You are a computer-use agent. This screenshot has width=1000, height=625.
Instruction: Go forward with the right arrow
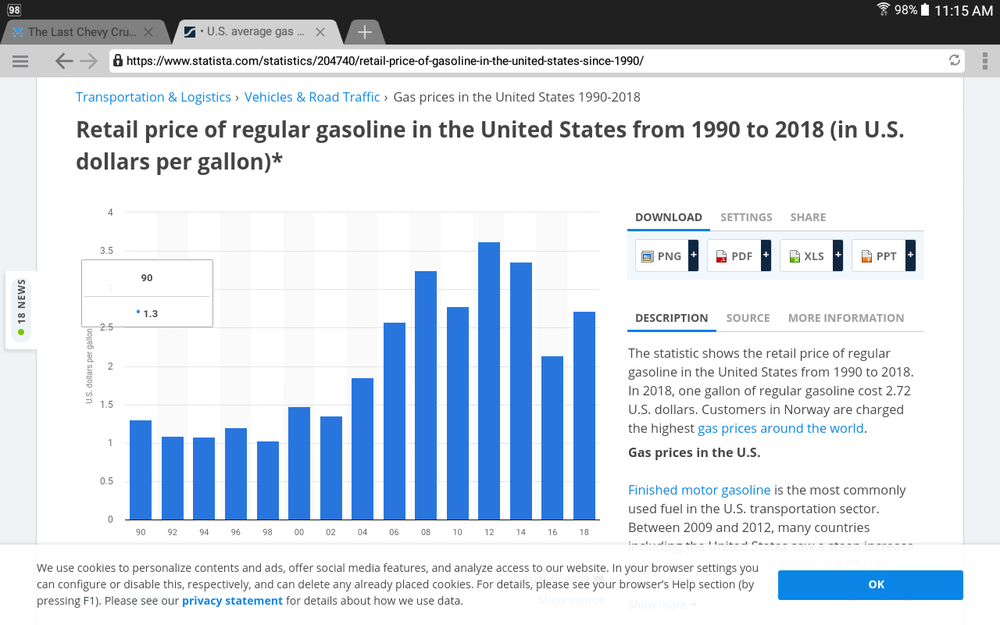coord(89,61)
